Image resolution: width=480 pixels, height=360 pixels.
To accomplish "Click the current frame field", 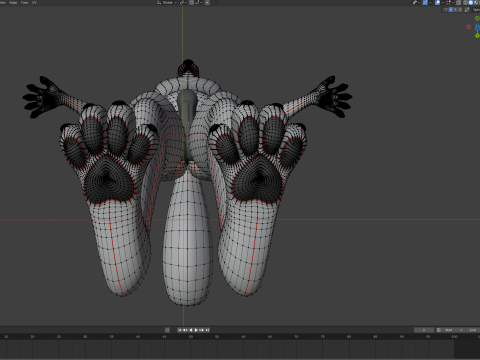I will (x=424, y=330).
